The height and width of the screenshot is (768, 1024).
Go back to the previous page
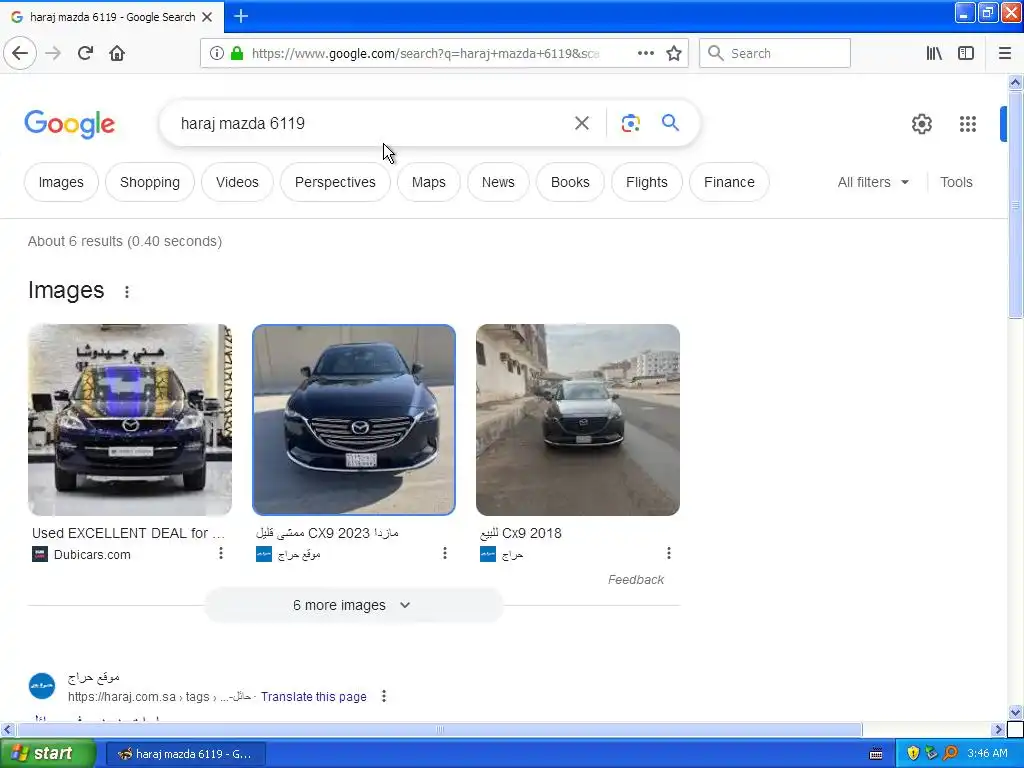(20, 53)
